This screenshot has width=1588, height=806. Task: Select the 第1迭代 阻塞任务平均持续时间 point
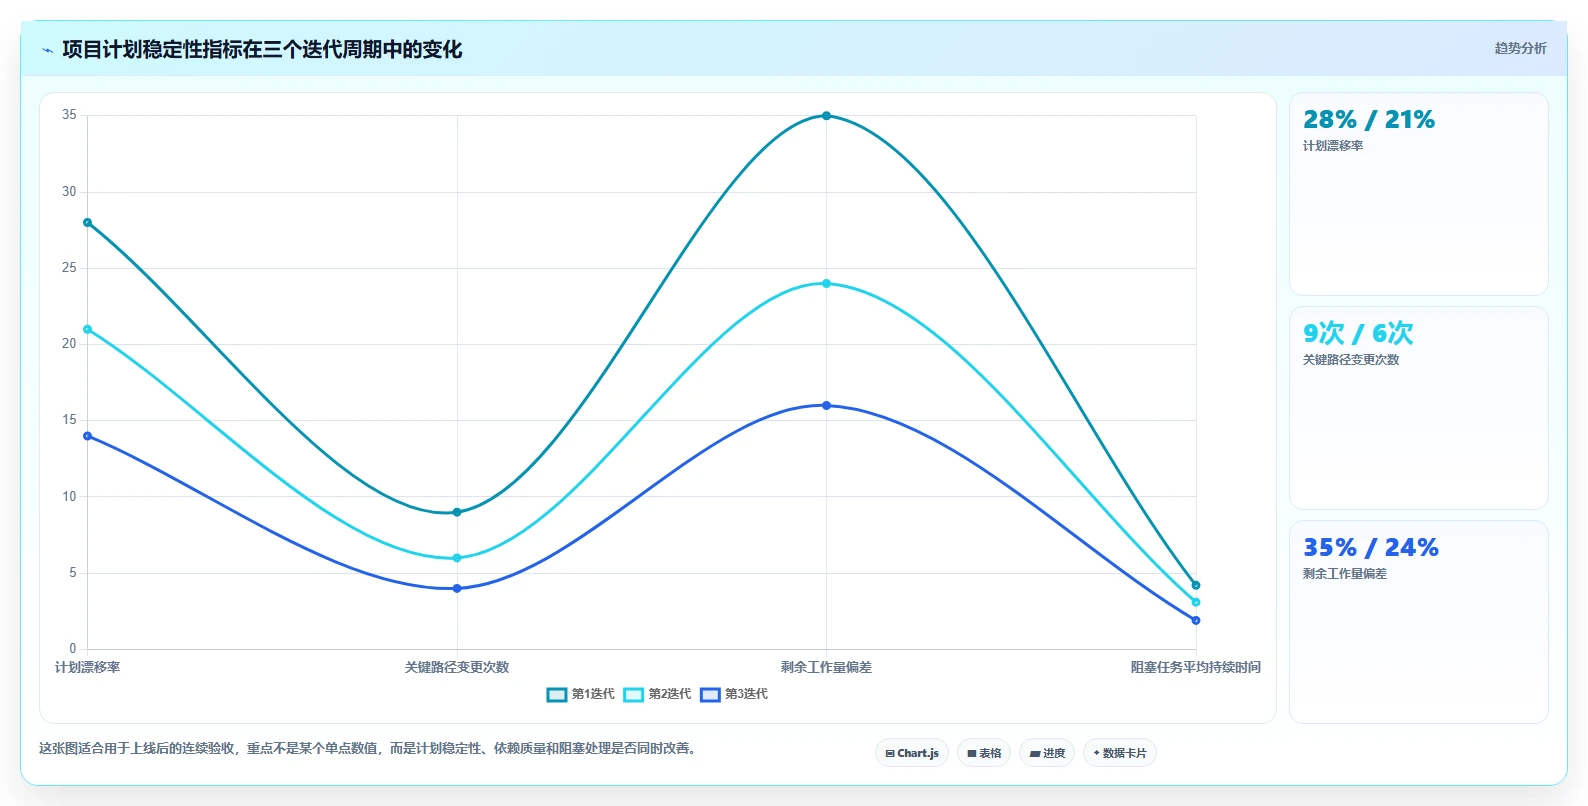pos(1196,586)
